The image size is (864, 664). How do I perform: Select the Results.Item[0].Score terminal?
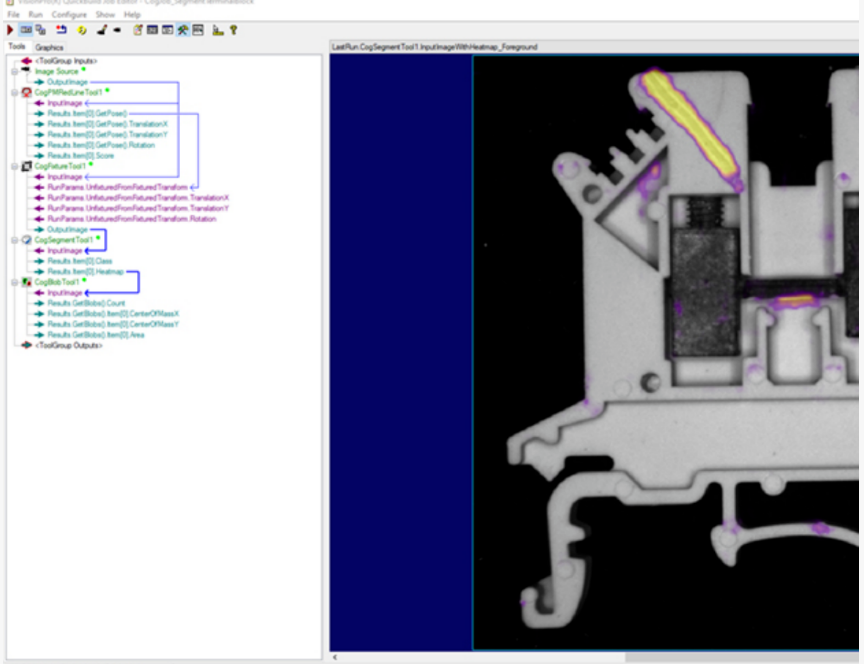tap(75, 155)
